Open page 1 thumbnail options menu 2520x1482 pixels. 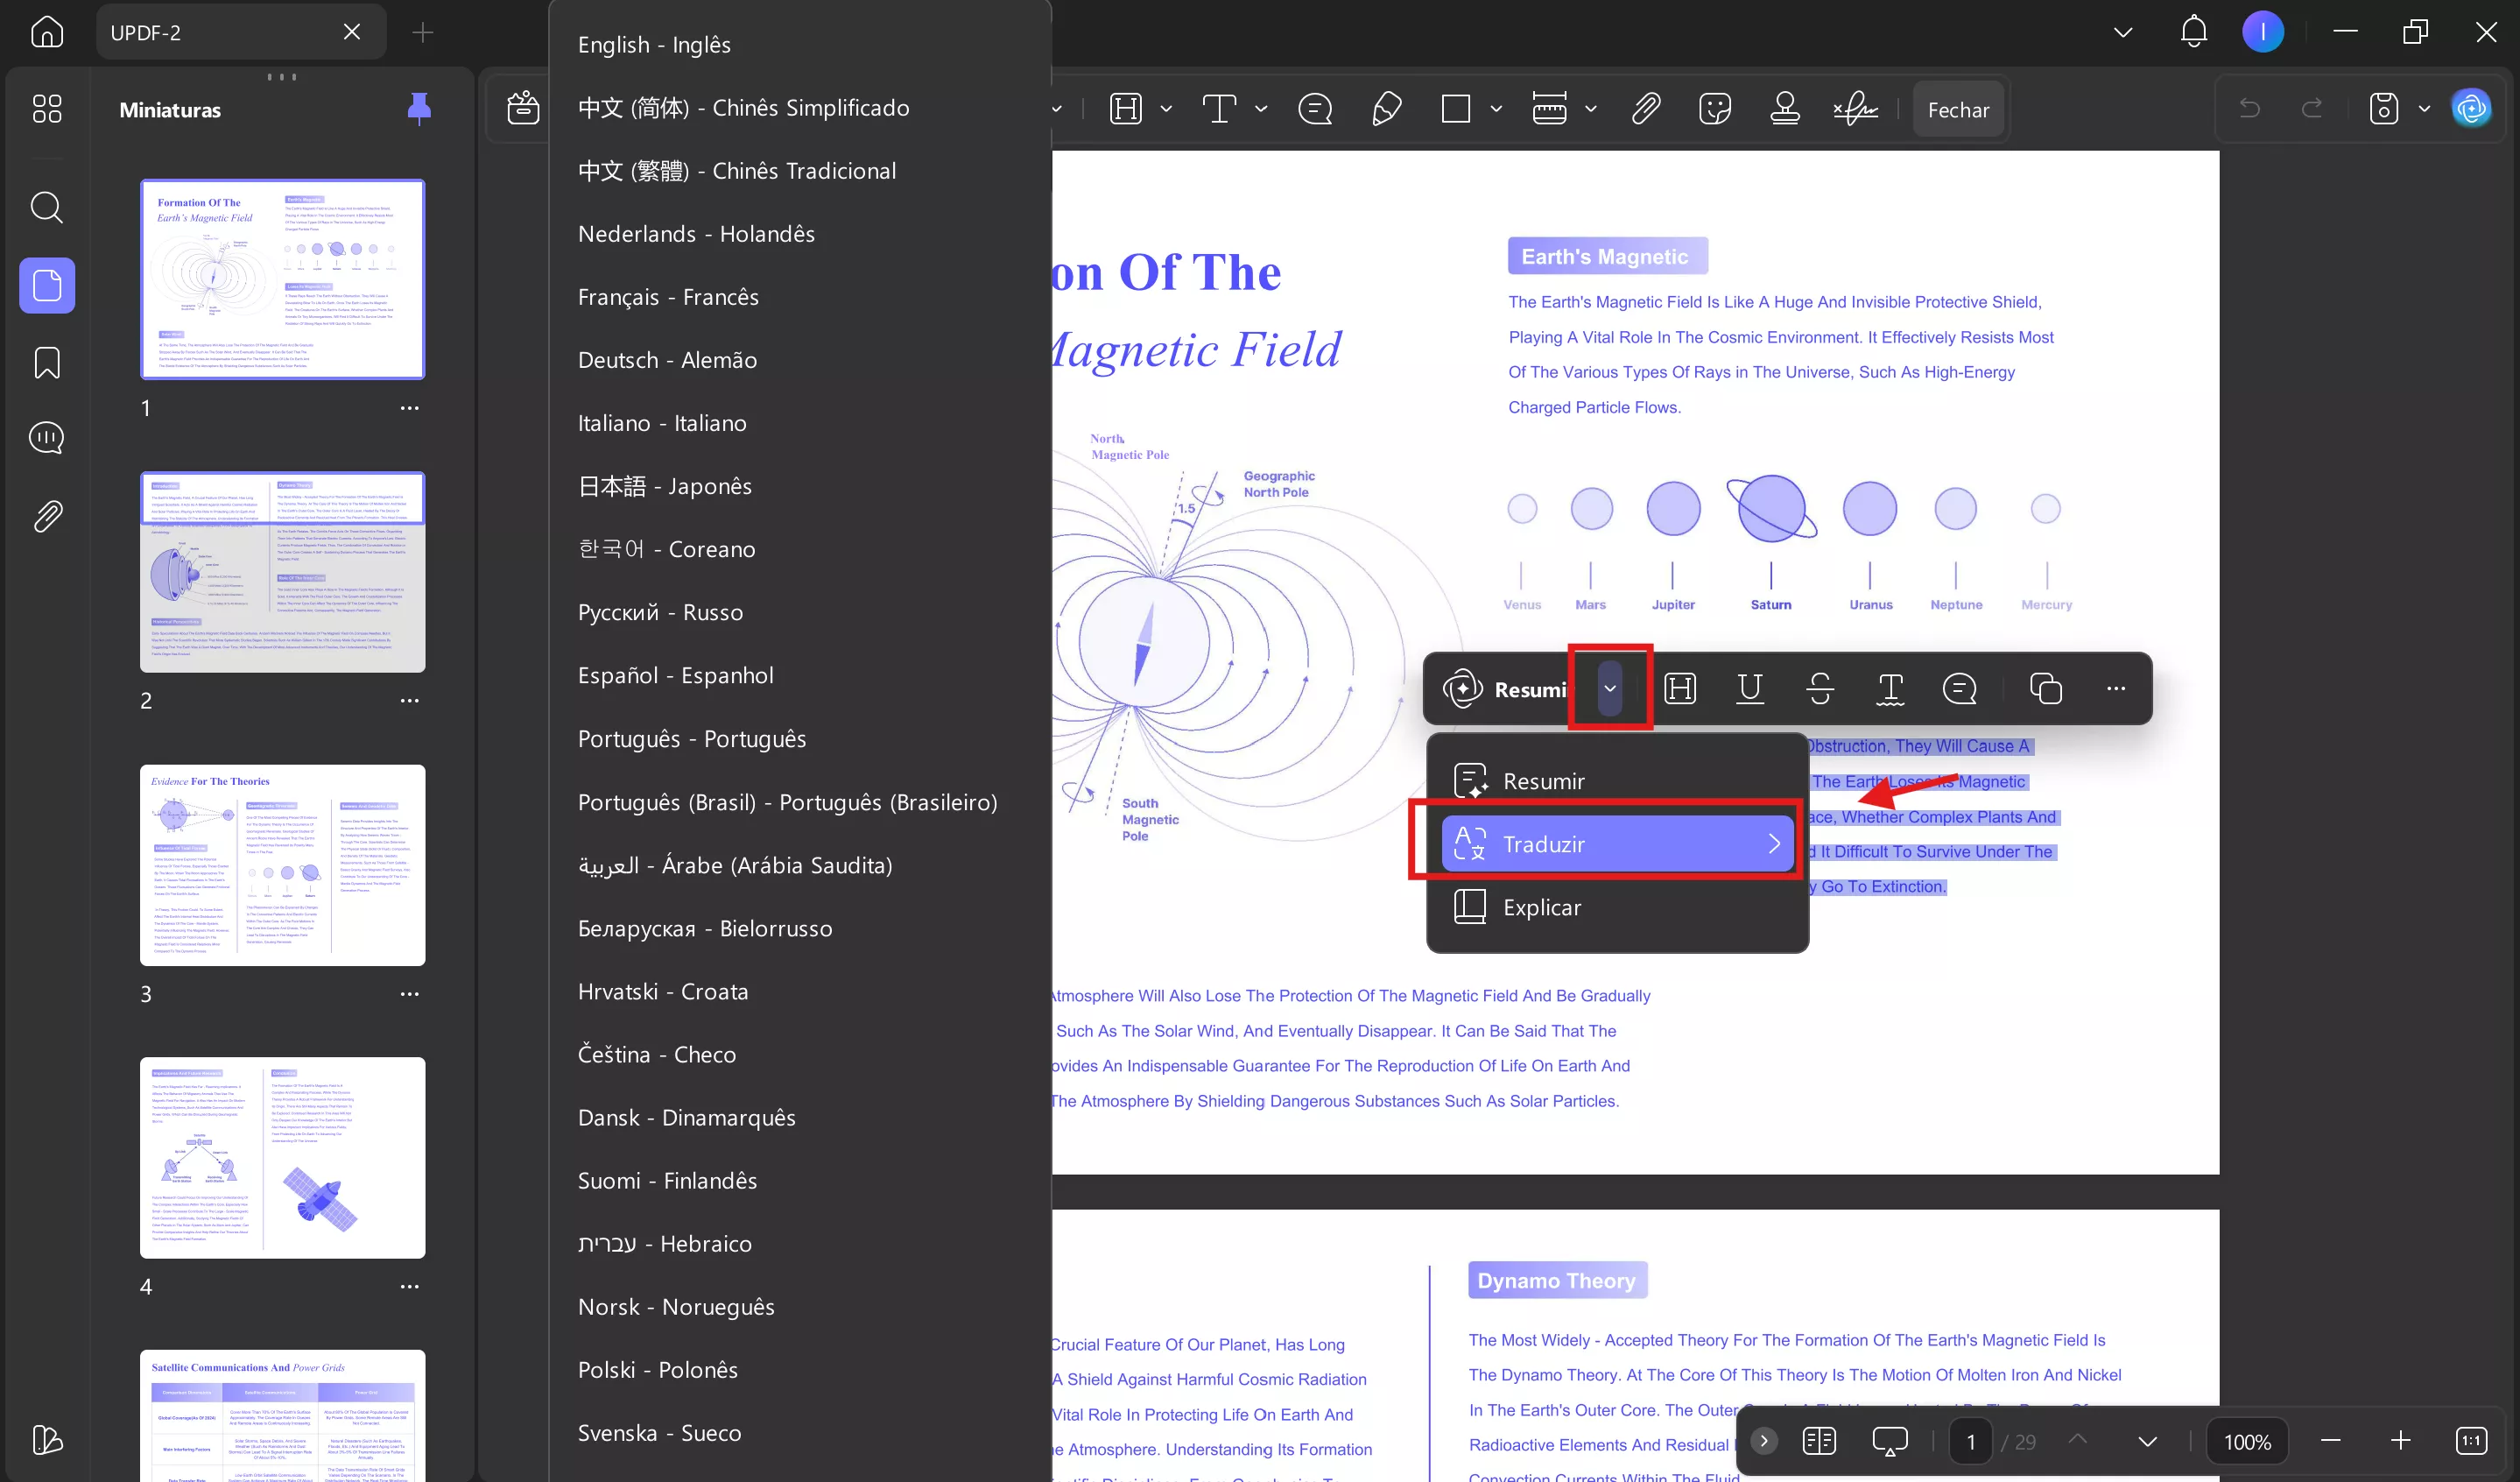pyautogui.click(x=409, y=408)
